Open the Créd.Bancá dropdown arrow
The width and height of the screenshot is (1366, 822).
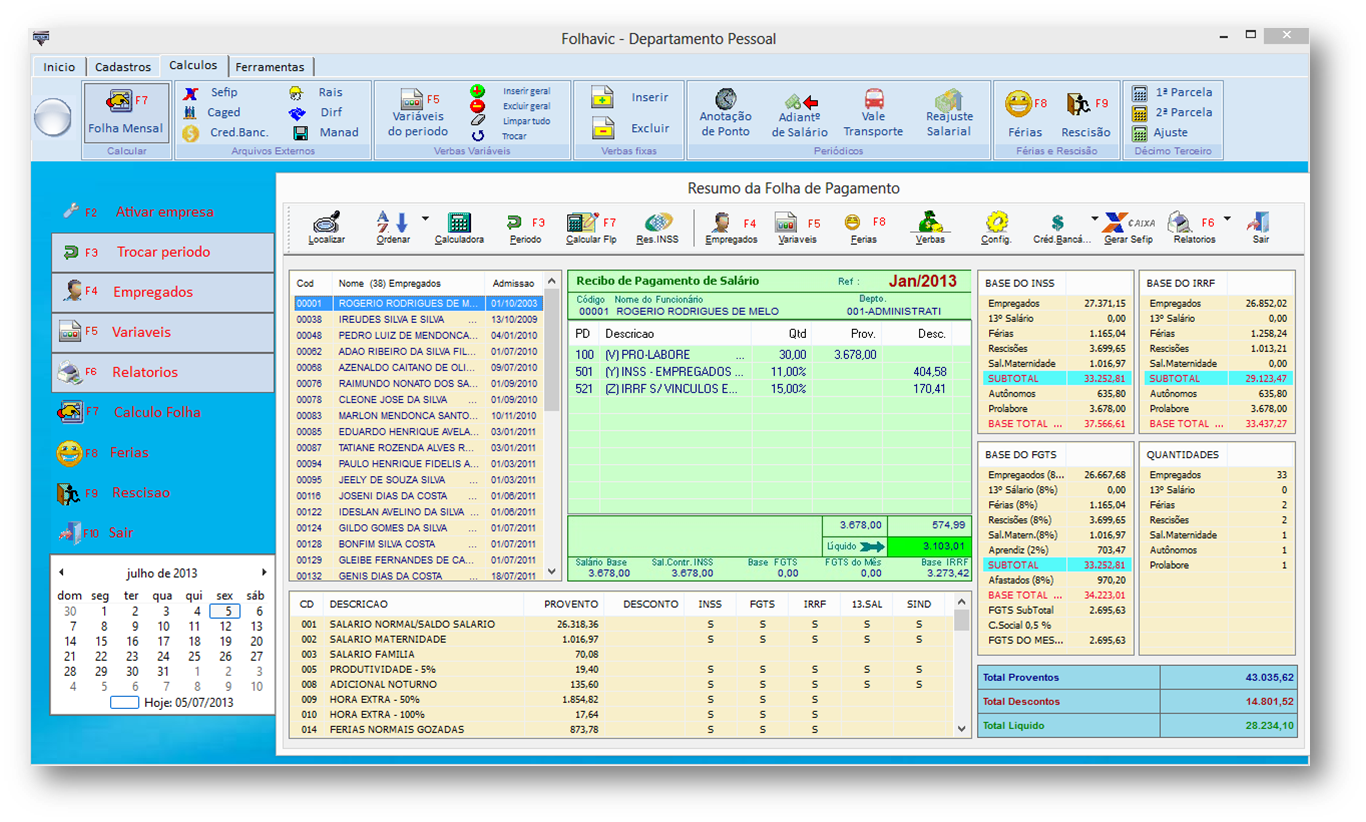(x=1094, y=218)
